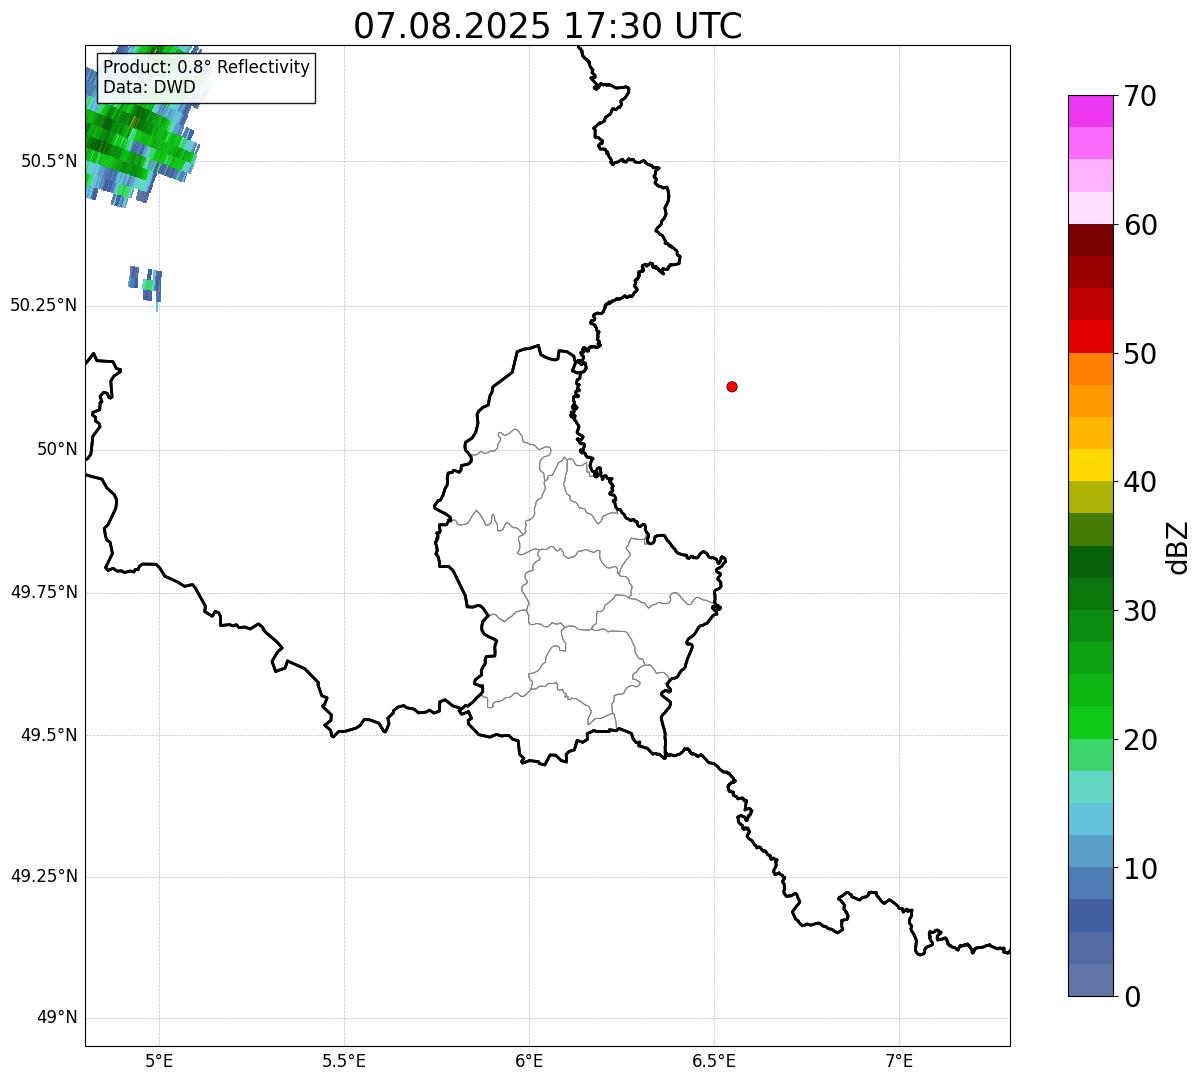The image size is (1202, 1081).
Task: Click the 6°E longitude label
Action: [529, 1061]
